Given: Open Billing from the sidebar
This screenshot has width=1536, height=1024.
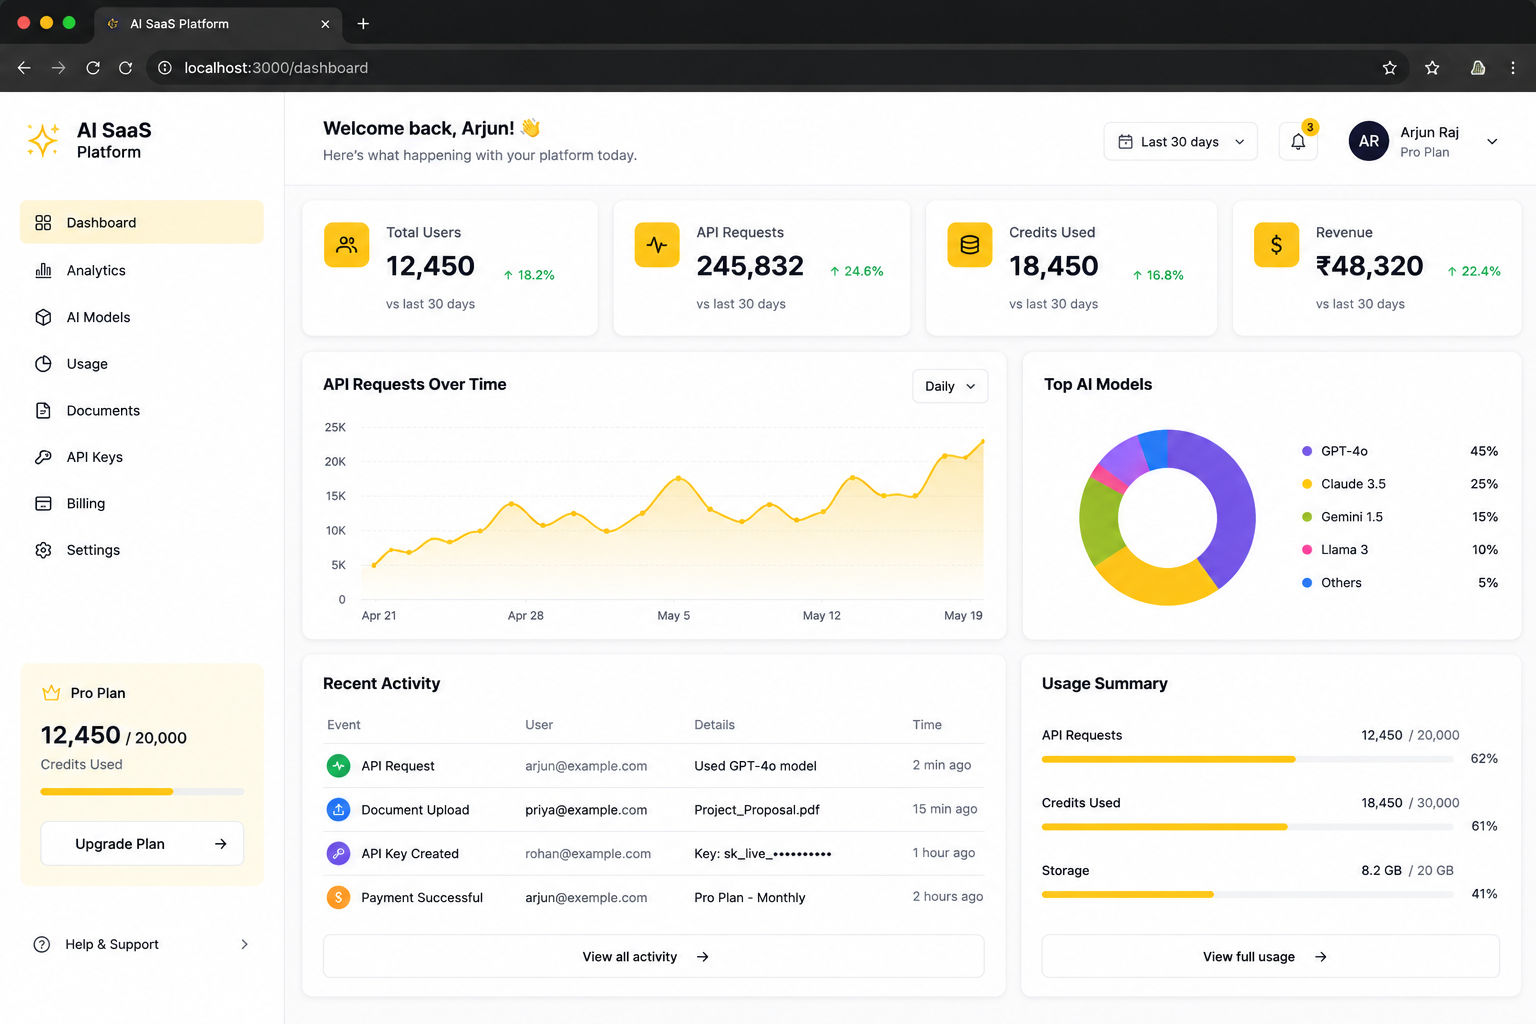Looking at the screenshot, I should [142, 503].
